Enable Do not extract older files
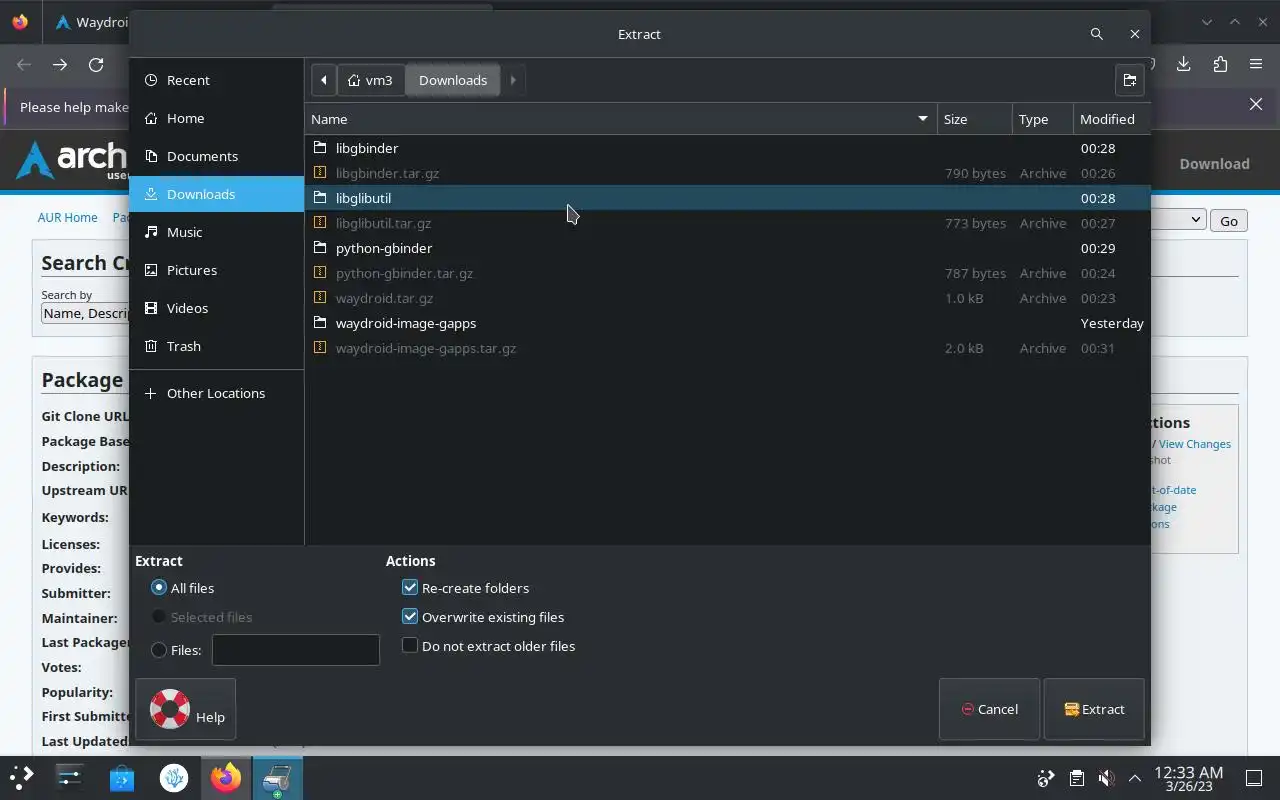Viewport: 1280px width, 800px height. coord(410,646)
